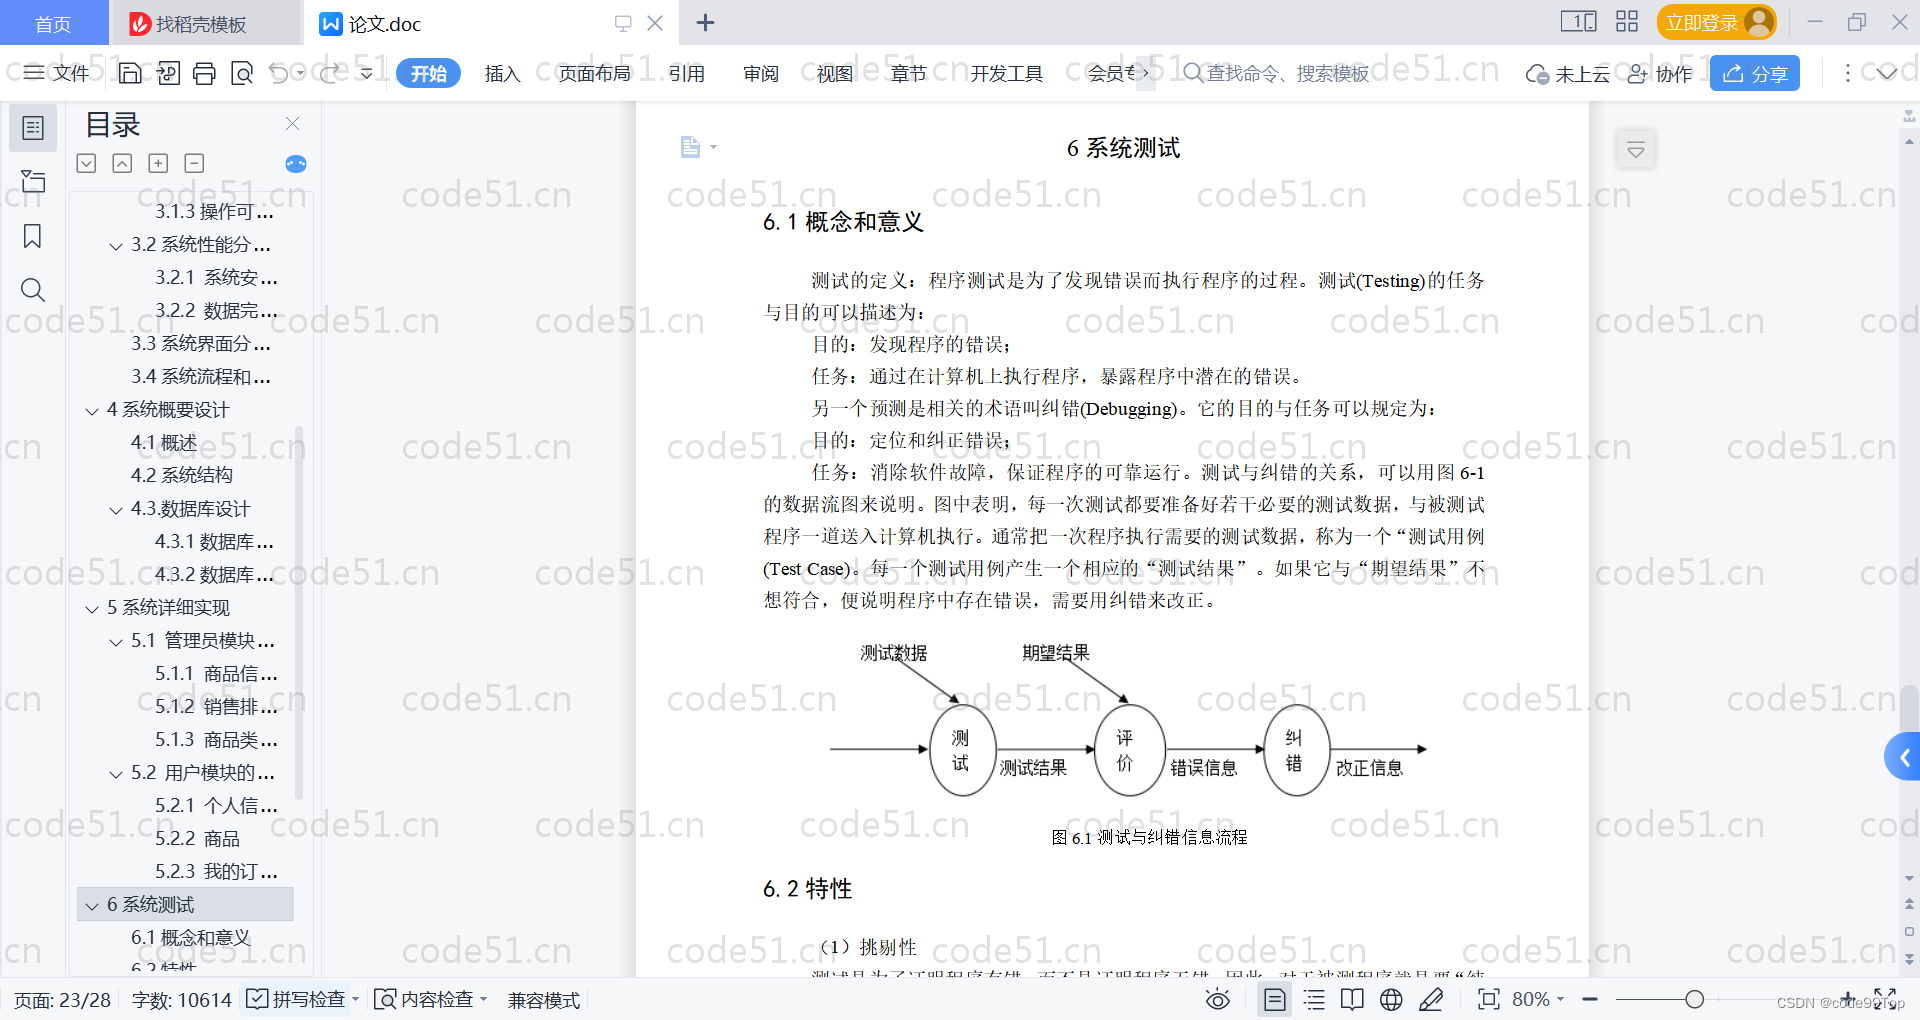Collapse the 6 系统测试 outline node

coord(92,905)
